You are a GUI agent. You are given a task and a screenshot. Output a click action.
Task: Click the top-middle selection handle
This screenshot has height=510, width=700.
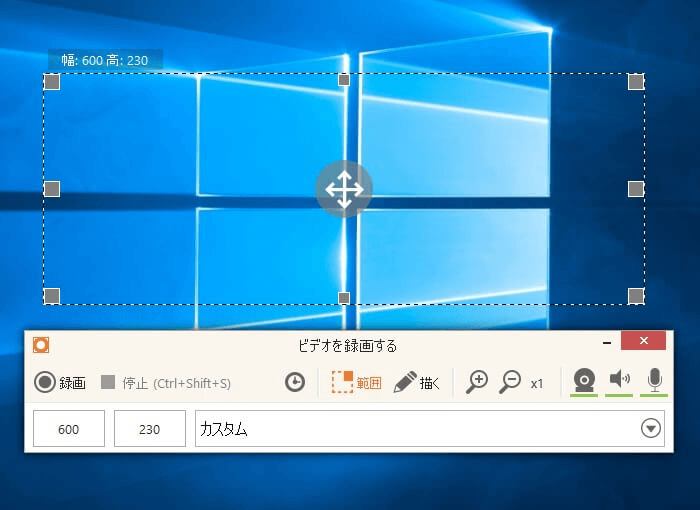point(344,80)
